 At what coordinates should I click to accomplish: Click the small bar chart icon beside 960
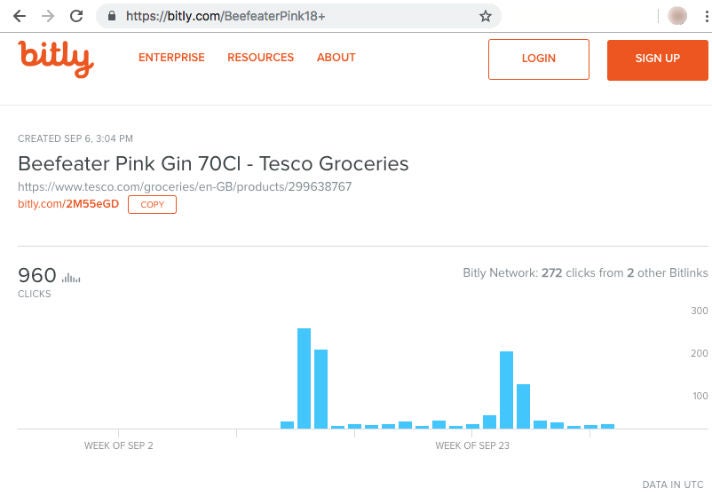pos(72,277)
